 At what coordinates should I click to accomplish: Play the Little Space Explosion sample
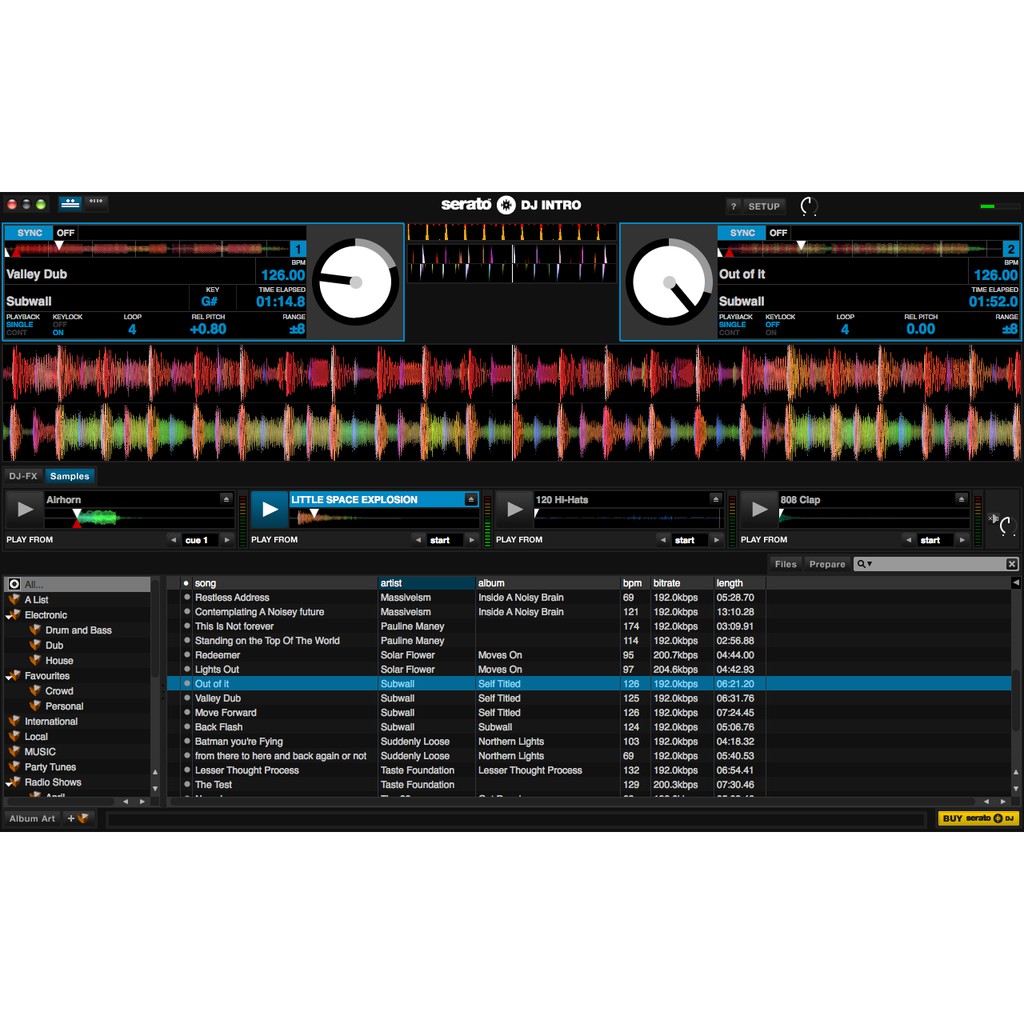pyautogui.click(x=270, y=509)
